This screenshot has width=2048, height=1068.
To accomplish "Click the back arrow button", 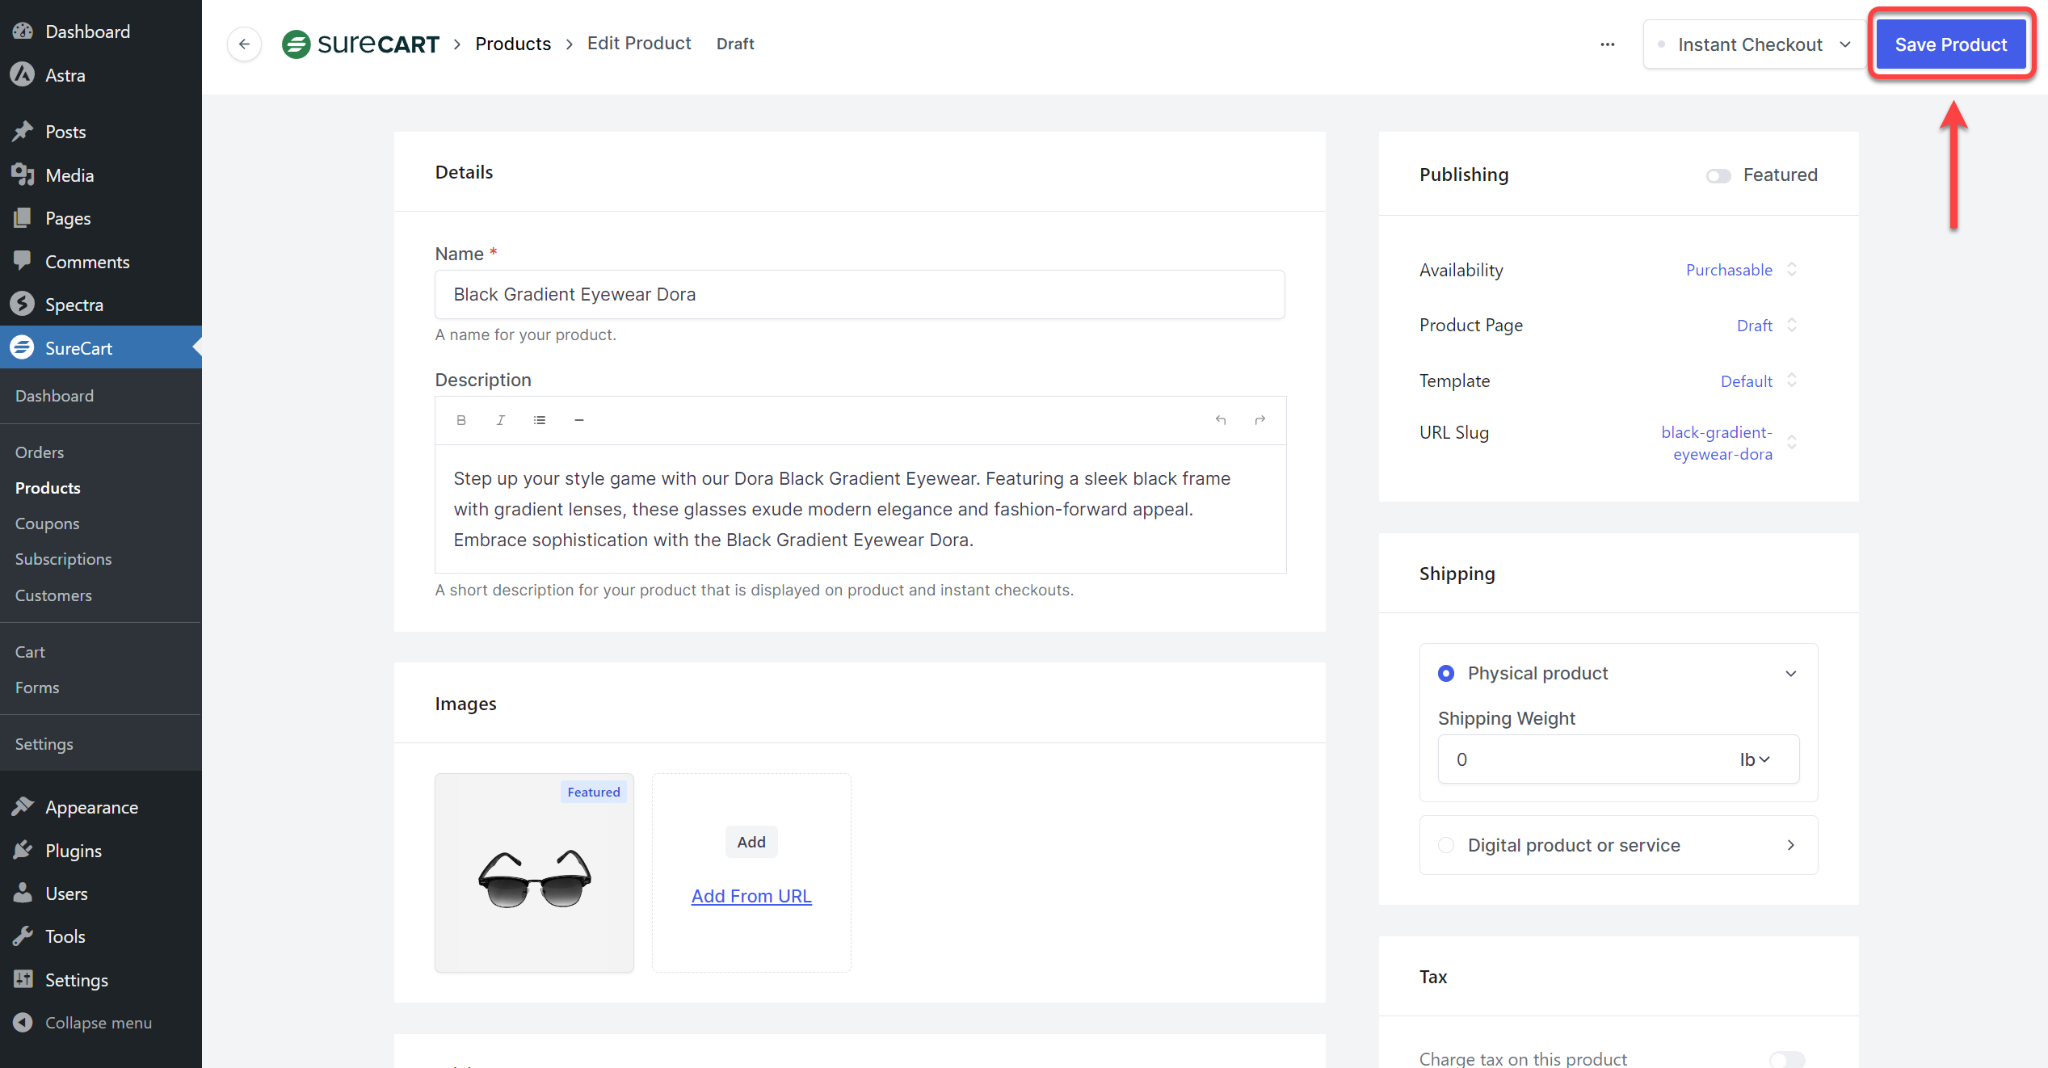I will (244, 44).
